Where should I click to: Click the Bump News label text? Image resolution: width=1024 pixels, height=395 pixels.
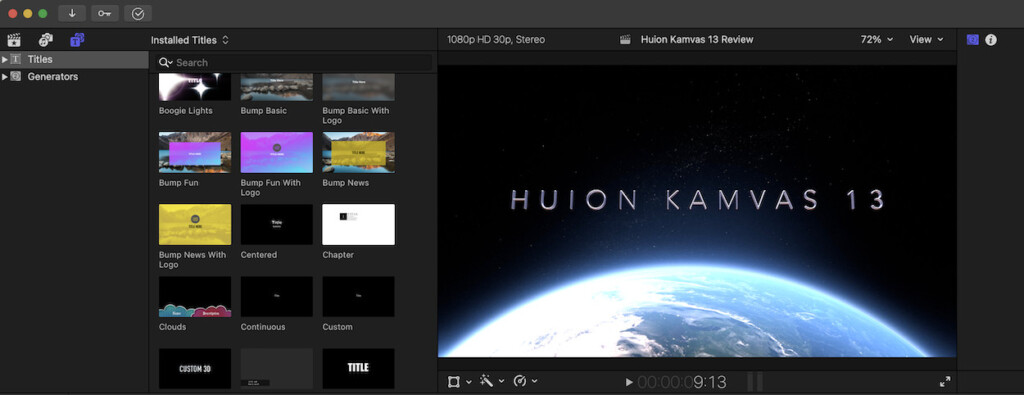(345, 183)
